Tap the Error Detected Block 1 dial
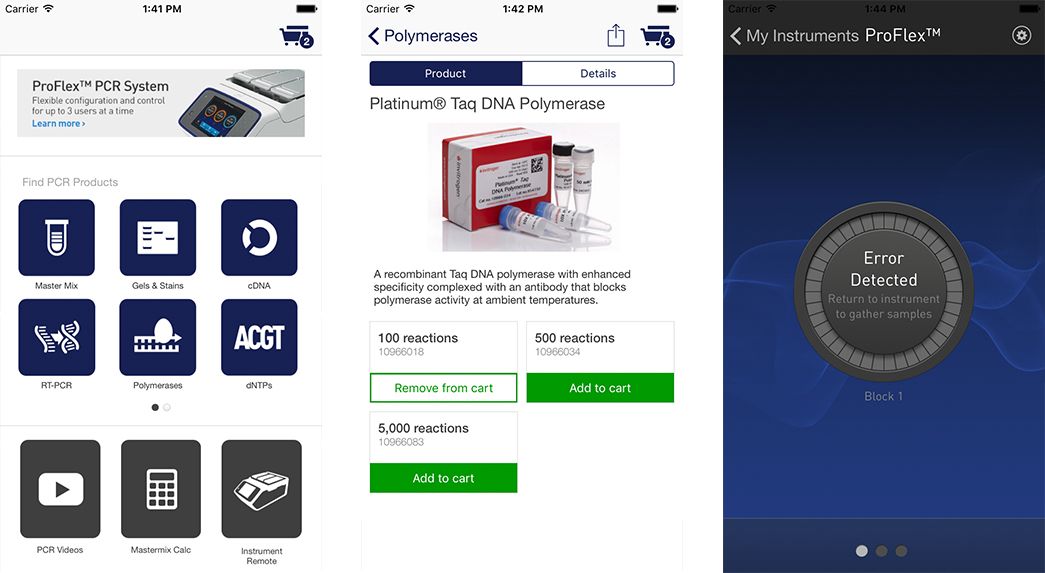Image resolution: width=1045 pixels, height=573 pixels. click(x=884, y=291)
